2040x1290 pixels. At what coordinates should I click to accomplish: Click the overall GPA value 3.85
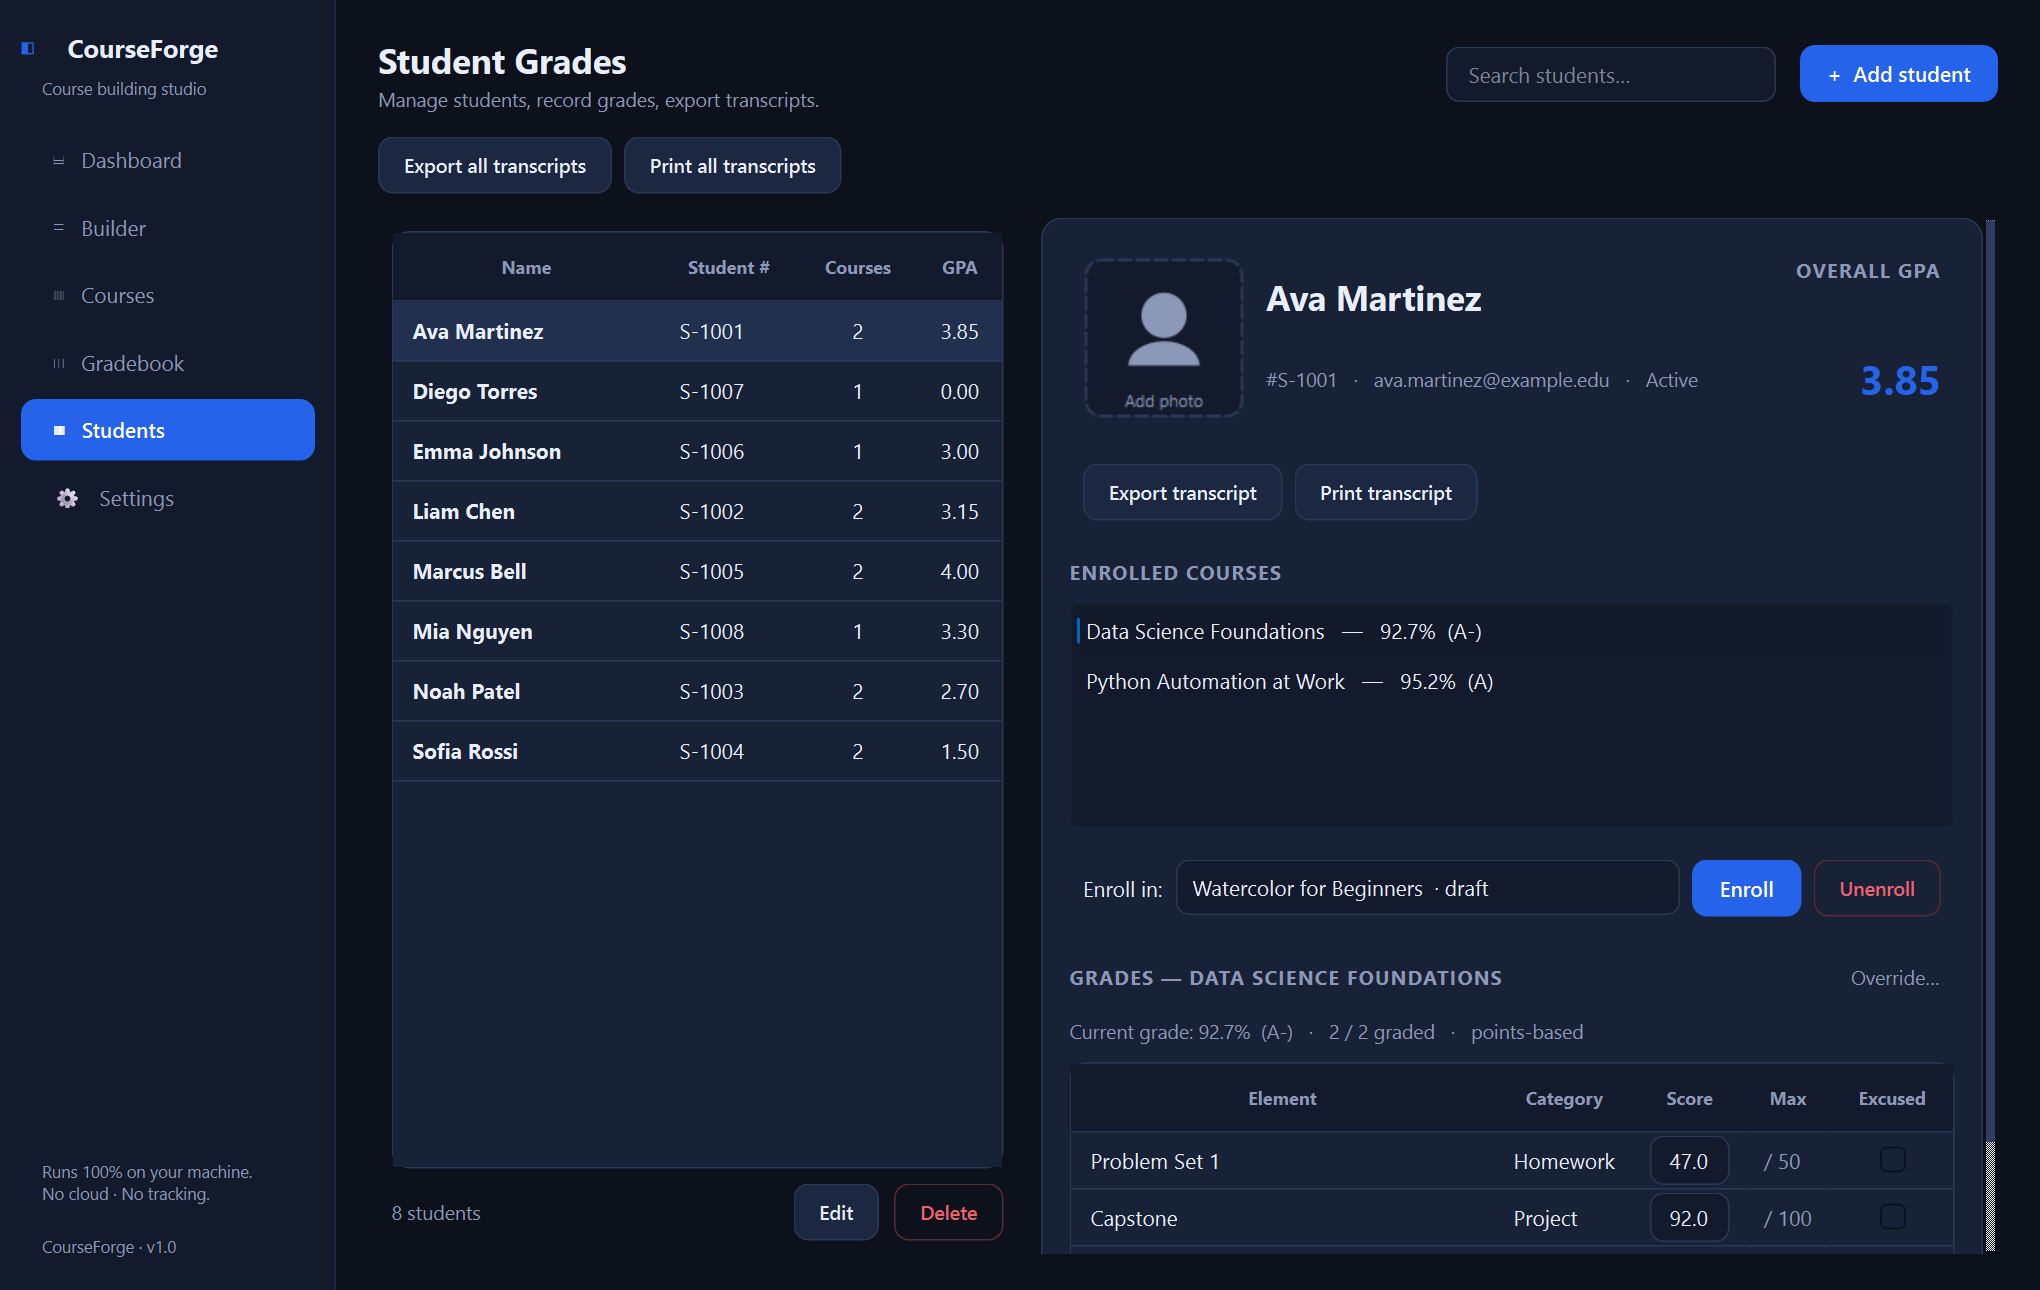coord(1899,380)
